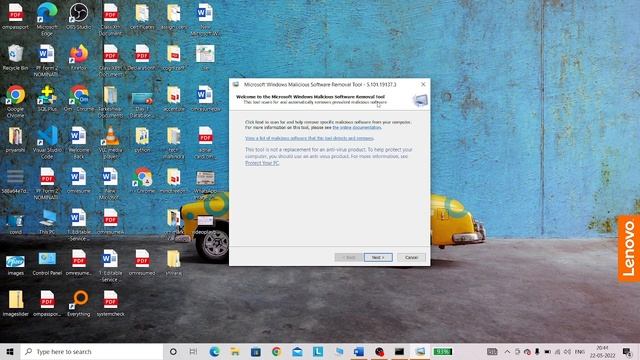
Task: Select the Firefox desktop shortcut
Action: 79,58
